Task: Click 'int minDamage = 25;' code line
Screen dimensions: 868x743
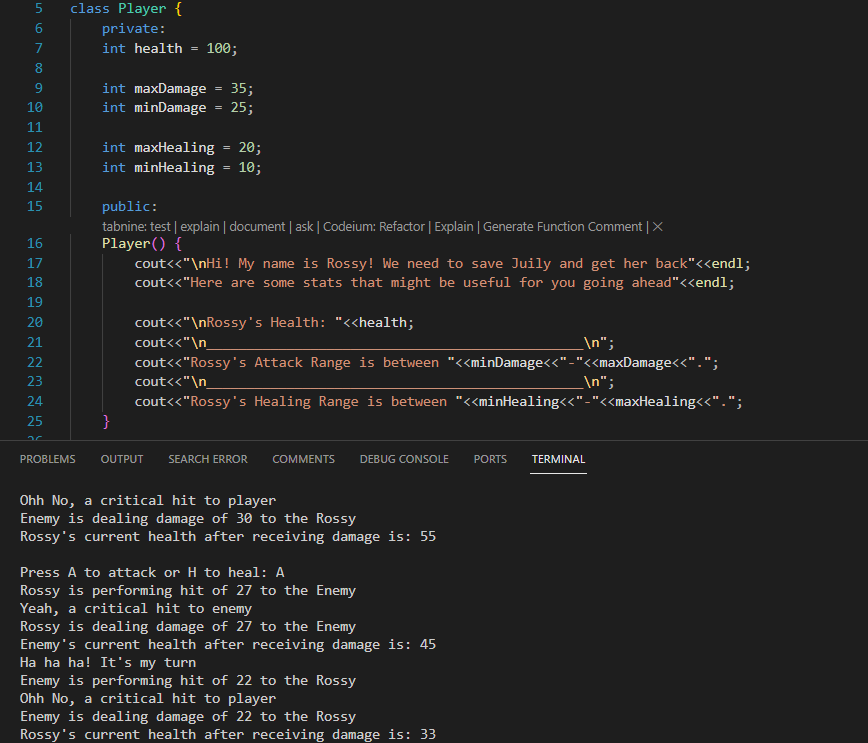Action: point(178,107)
